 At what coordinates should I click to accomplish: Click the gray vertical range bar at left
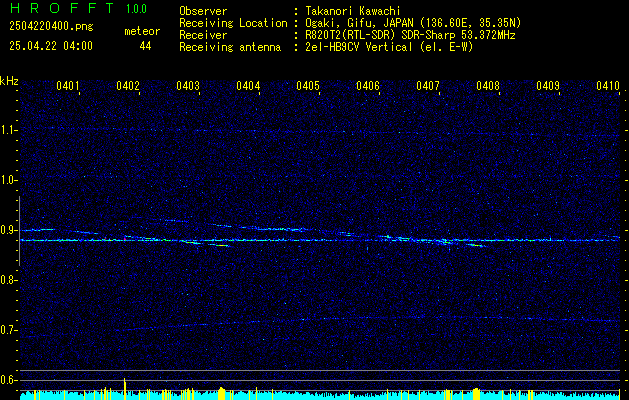(x=20, y=231)
